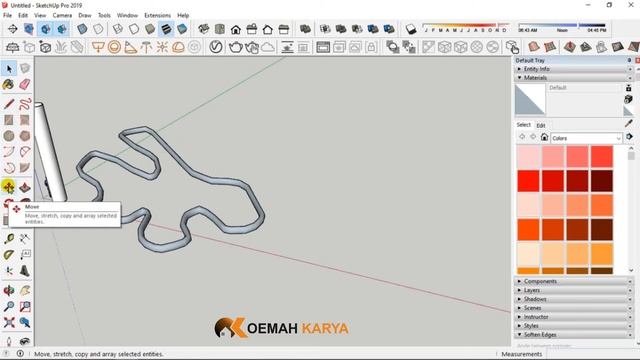Open the Draw menu
The image size is (640, 360).
(x=84, y=16)
